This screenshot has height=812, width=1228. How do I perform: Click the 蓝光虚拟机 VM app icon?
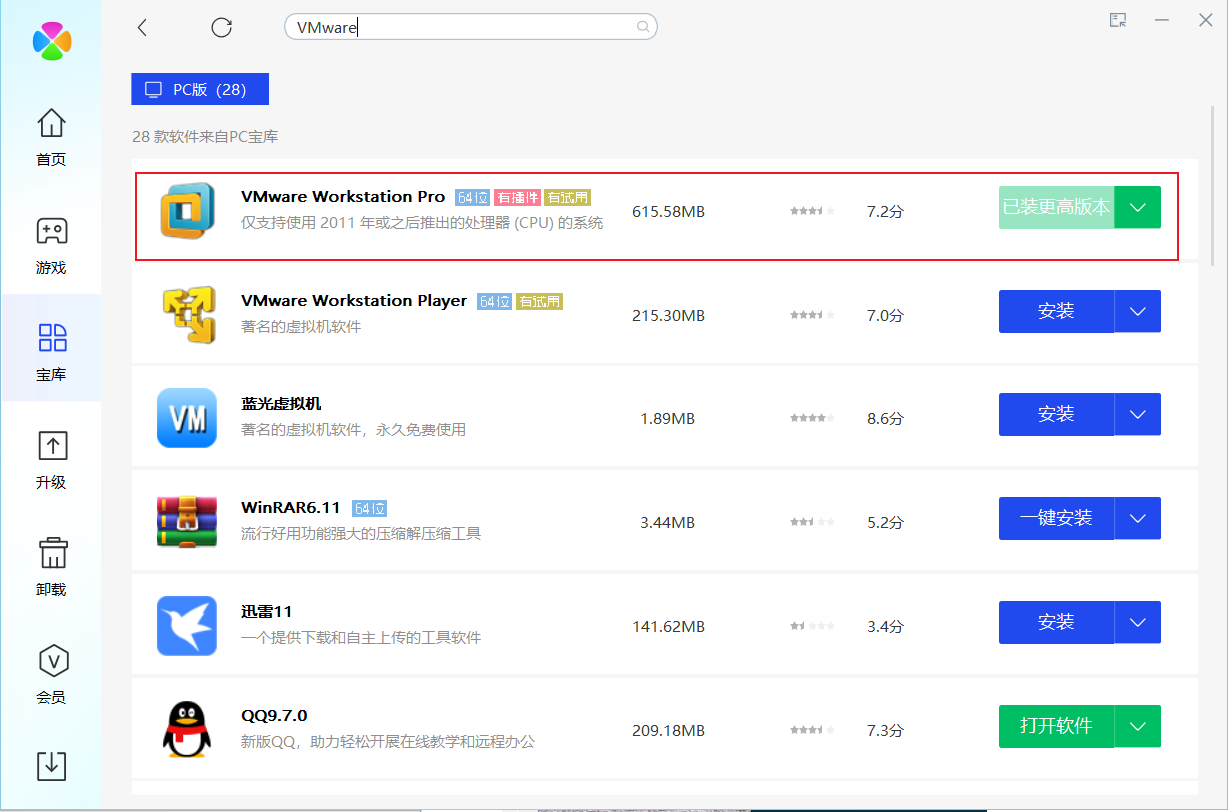[x=187, y=418]
